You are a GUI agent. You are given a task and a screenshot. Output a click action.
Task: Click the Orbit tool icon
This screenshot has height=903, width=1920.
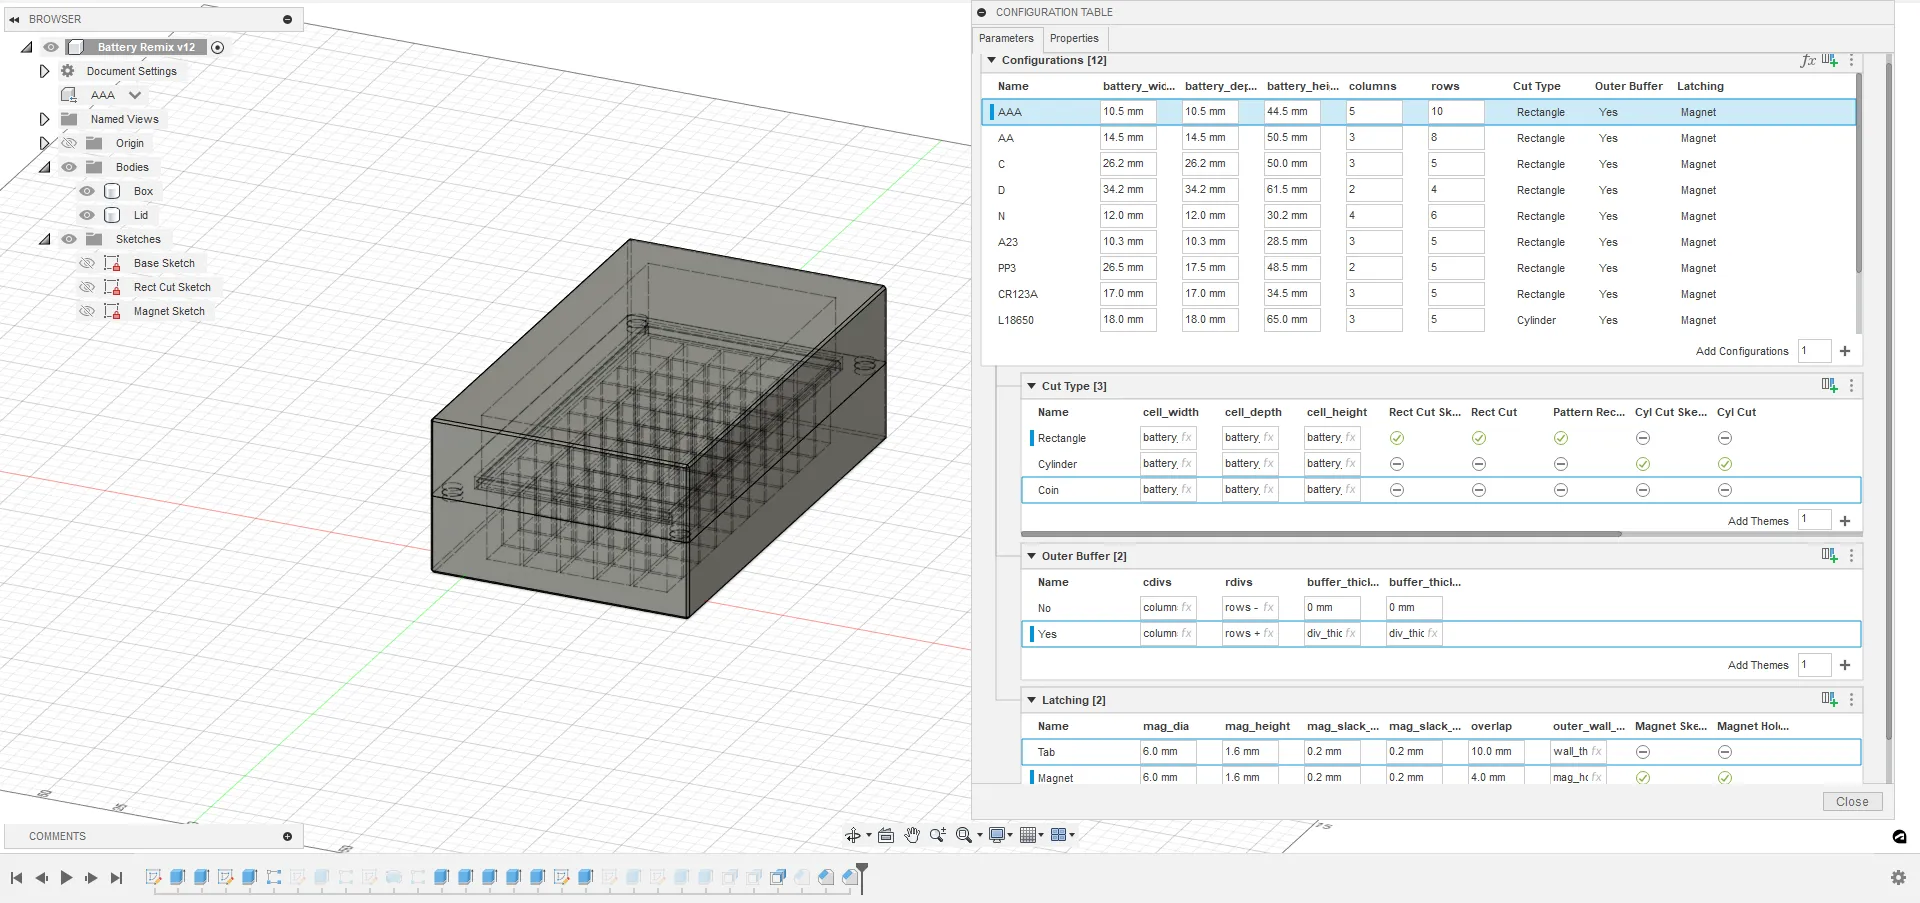click(853, 835)
